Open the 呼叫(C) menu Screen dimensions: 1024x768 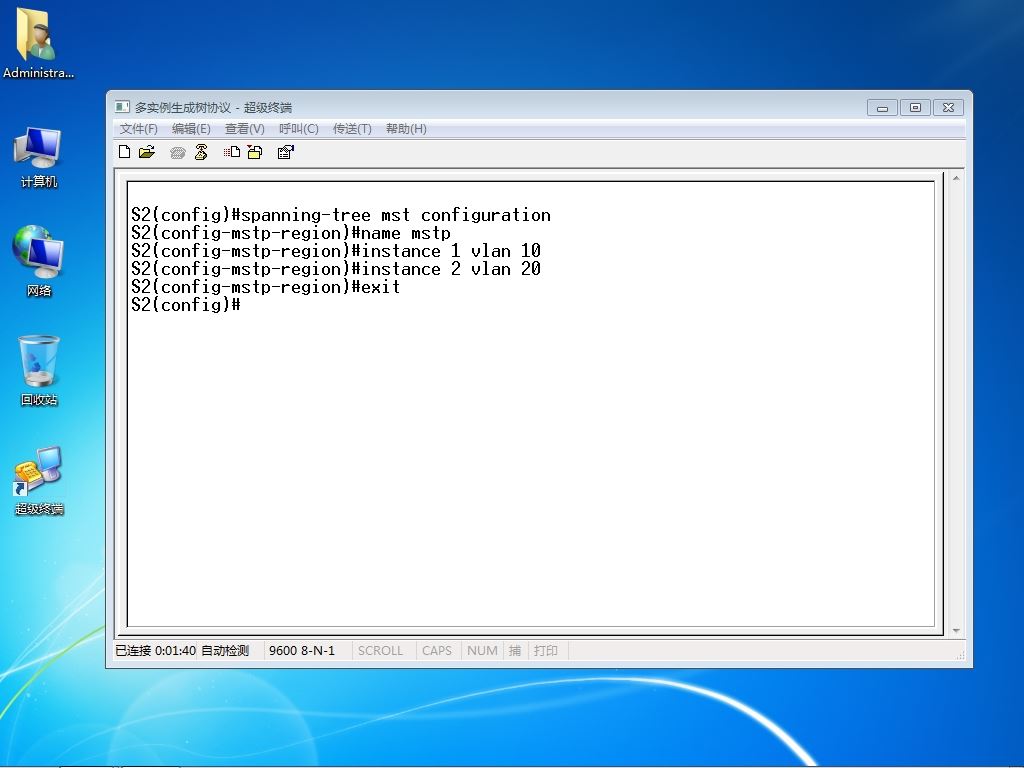click(298, 129)
